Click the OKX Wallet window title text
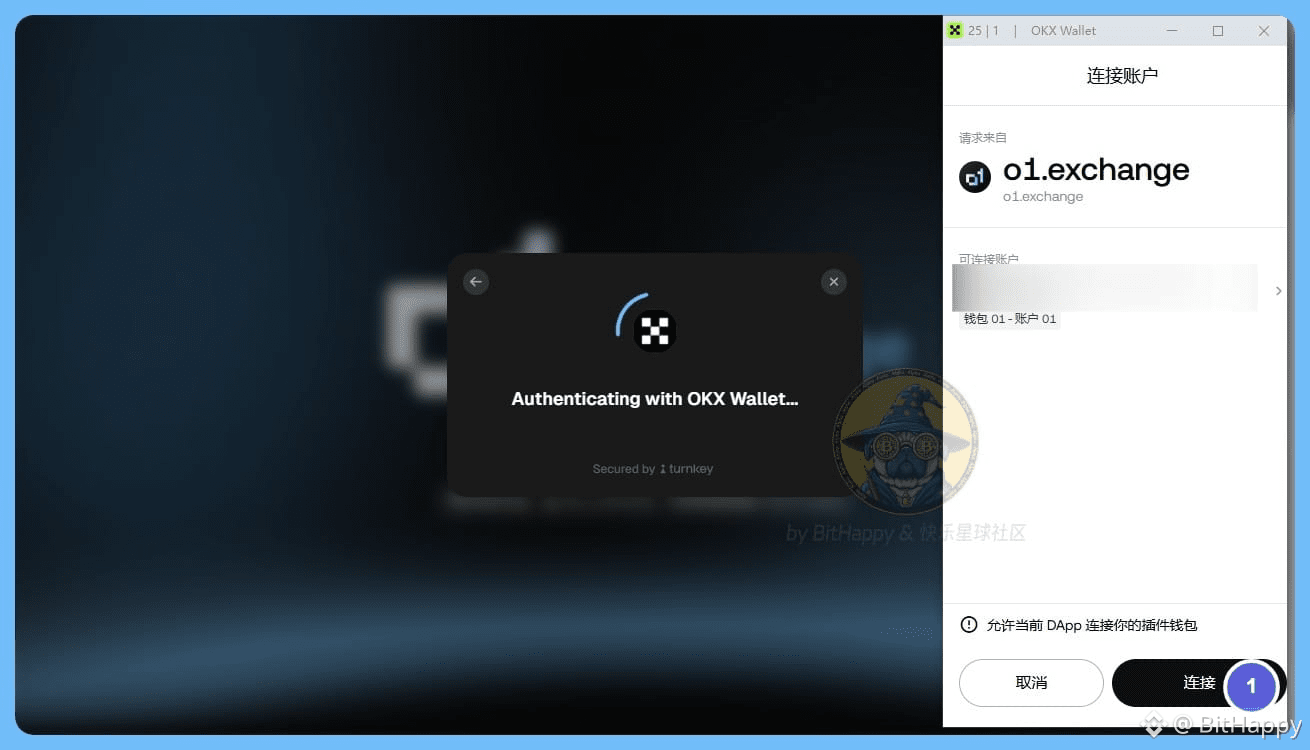This screenshot has width=1310, height=750. (x=1063, y=31)
